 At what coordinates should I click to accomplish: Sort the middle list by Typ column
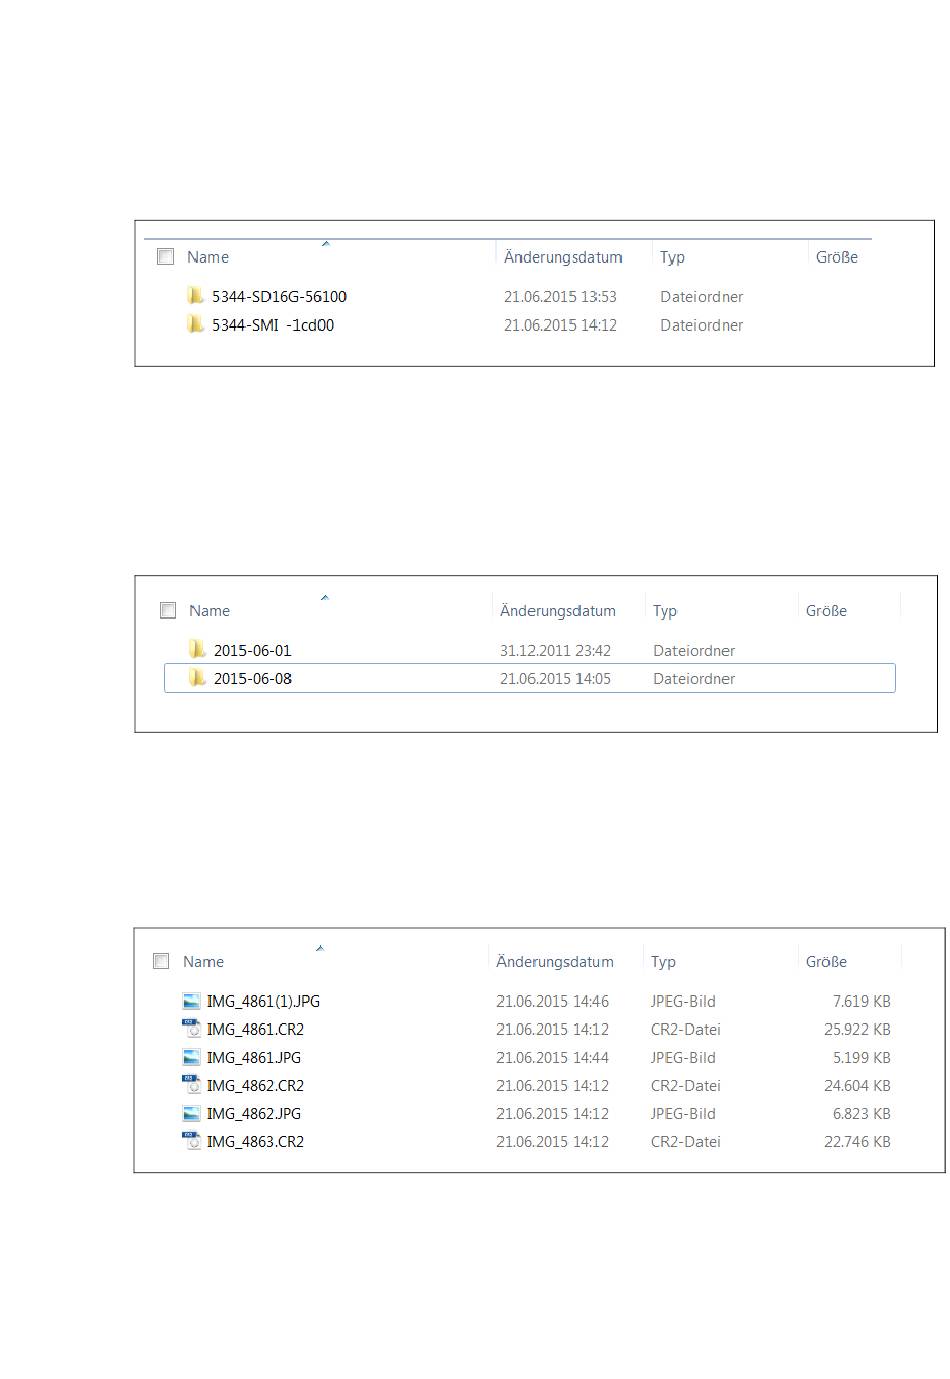click(665, 610)
